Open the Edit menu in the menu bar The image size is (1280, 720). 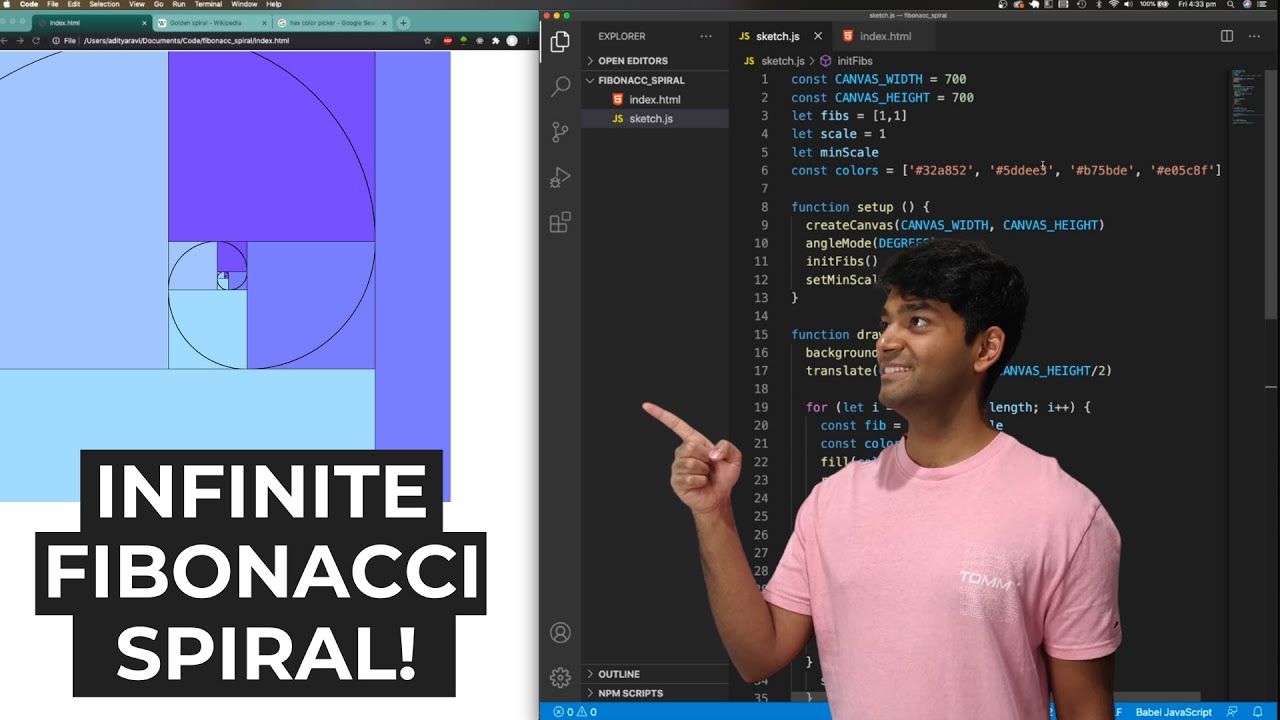point(73,4)
